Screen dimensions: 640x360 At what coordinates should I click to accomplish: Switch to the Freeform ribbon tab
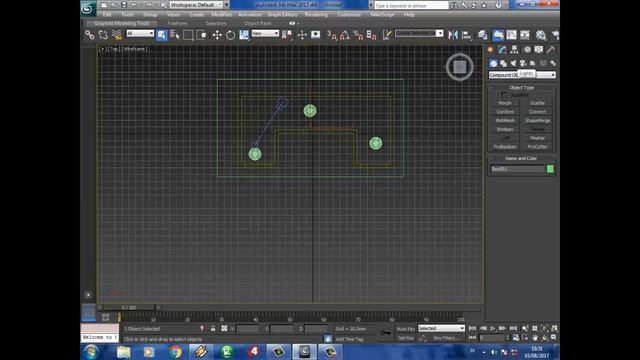(x=178, y=24)
